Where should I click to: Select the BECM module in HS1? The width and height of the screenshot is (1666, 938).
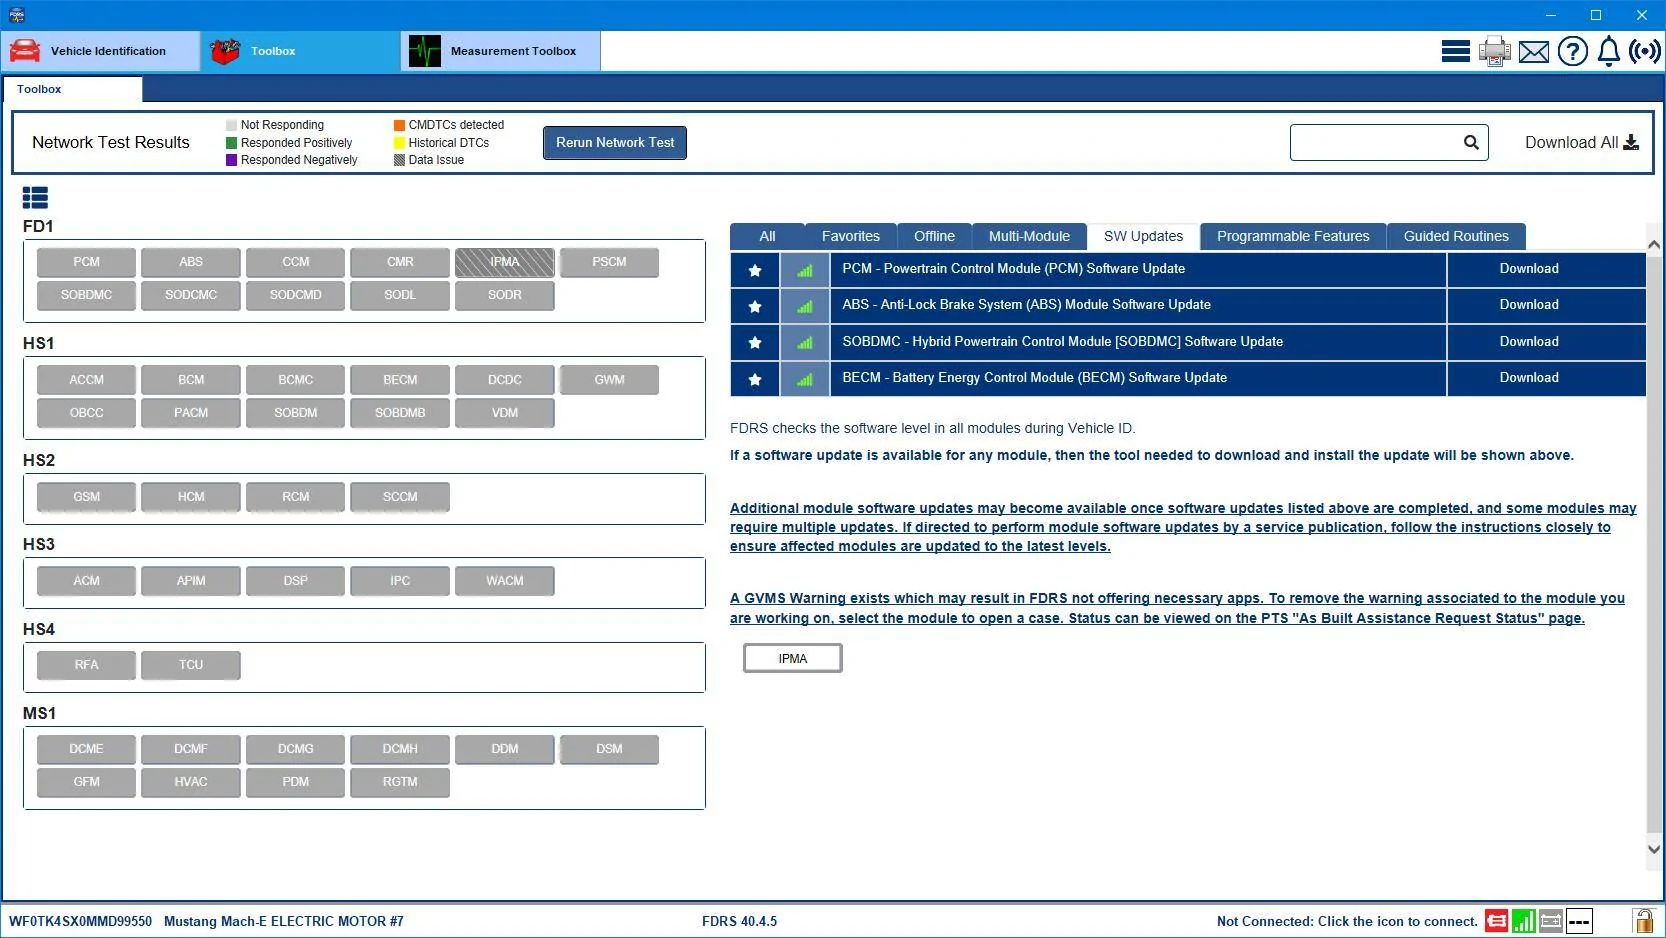[x=400, y=381]
